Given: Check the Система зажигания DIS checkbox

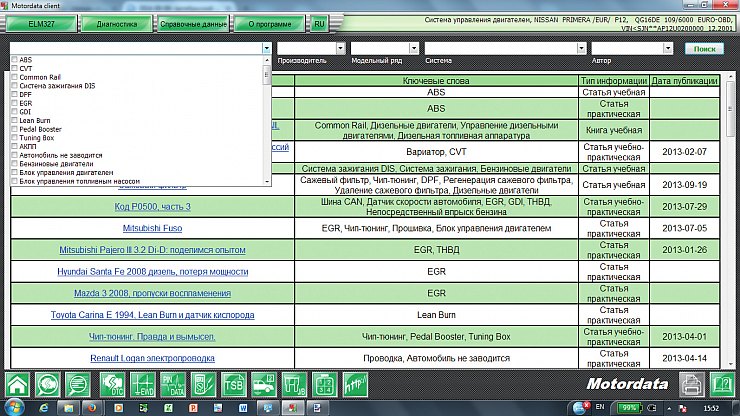Looking at the screenshot, I should 15,85.
